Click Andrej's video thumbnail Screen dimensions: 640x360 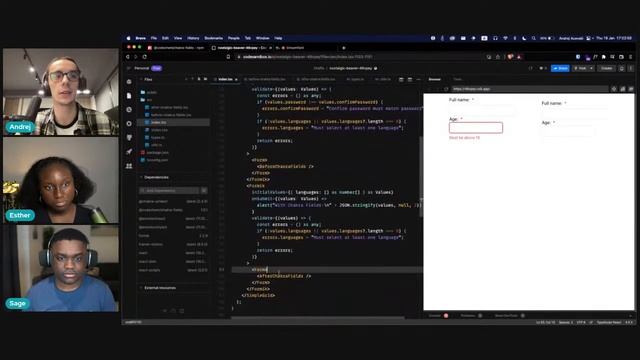tap(61, 92)
